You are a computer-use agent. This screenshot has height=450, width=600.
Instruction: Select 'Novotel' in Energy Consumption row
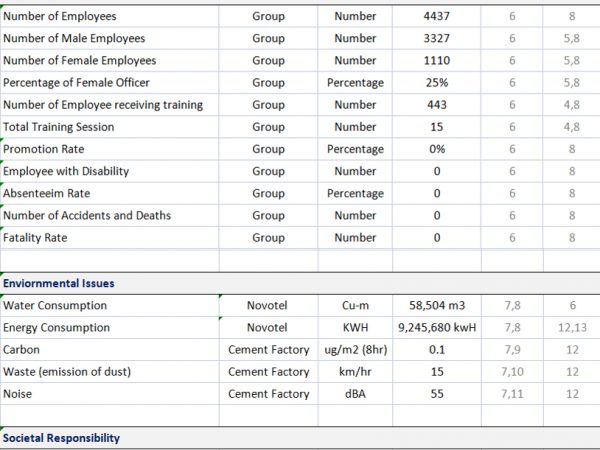coord(267,328)
